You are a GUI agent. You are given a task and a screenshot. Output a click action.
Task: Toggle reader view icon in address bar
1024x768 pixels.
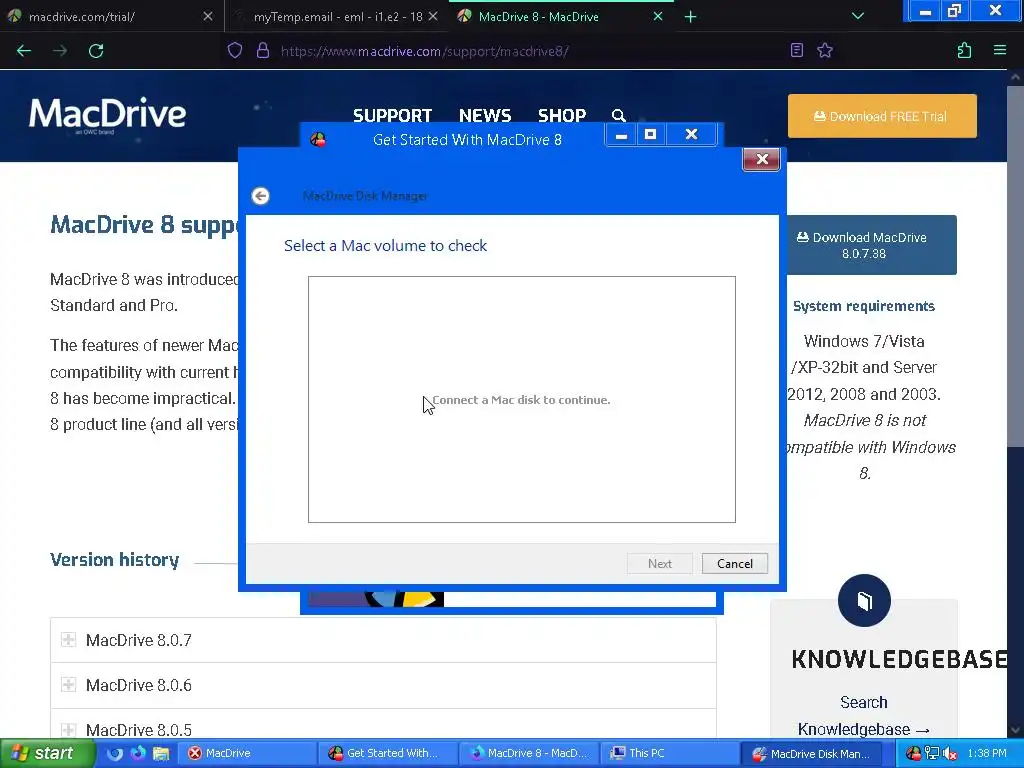(797, 50)
